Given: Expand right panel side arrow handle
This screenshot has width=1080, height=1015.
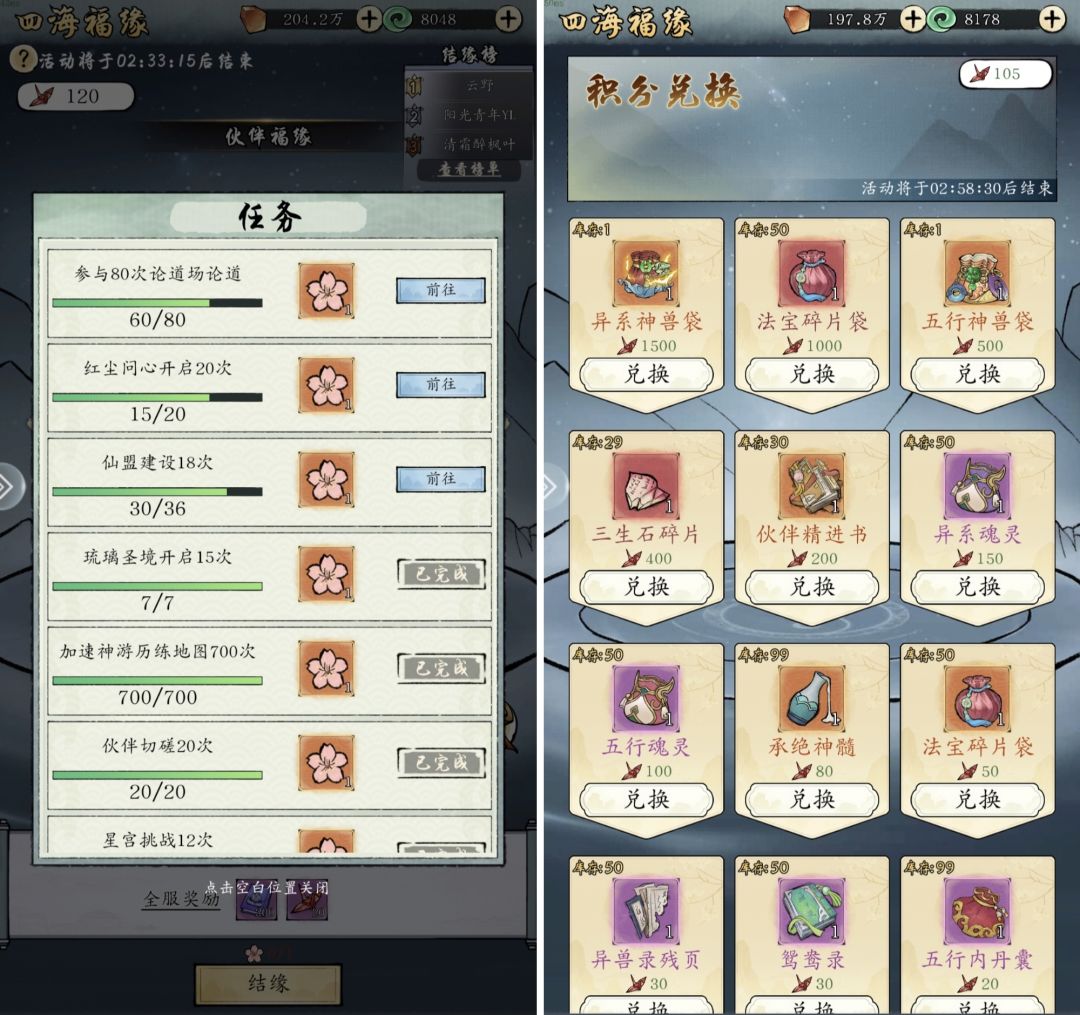Looking at the screenshot, I should (552, 487).
